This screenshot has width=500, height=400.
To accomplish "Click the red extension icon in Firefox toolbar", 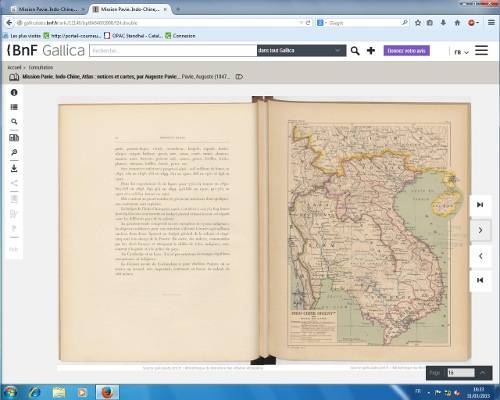I will 472,23.
